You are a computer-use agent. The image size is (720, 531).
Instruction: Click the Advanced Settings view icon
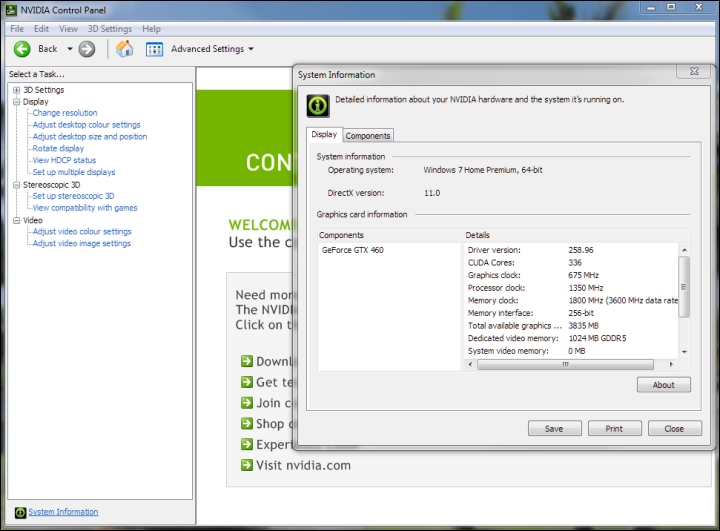pos(154,49)
